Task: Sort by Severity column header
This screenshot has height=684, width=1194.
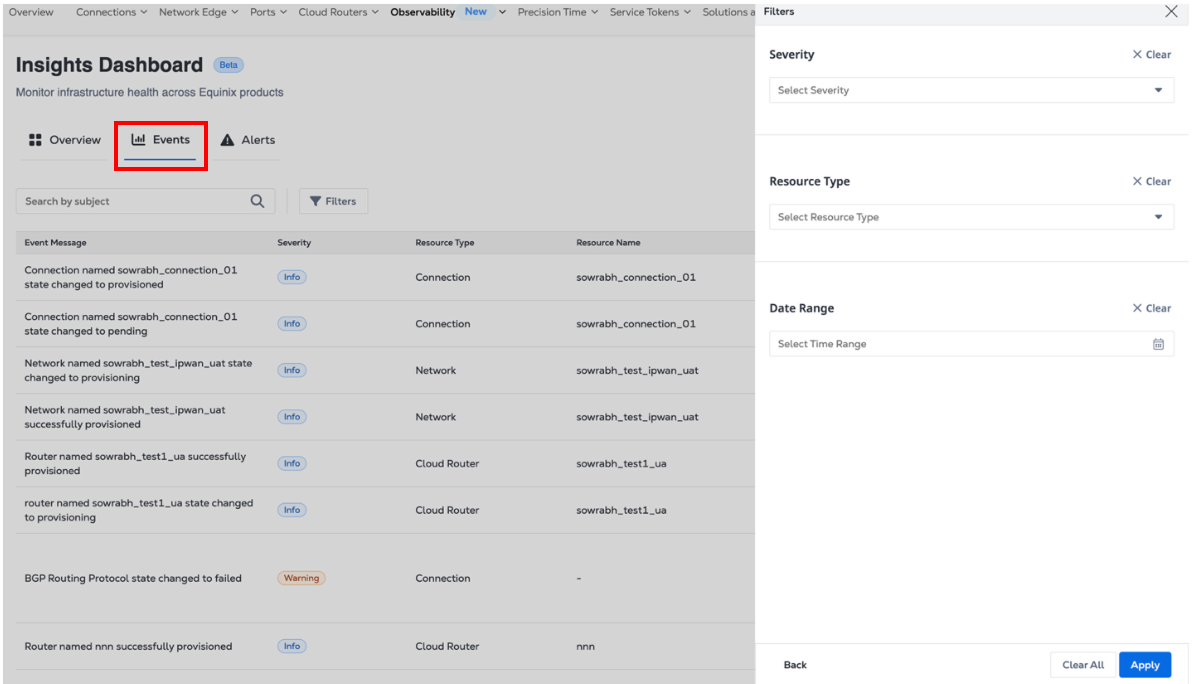Action: [x=294, y=243]
